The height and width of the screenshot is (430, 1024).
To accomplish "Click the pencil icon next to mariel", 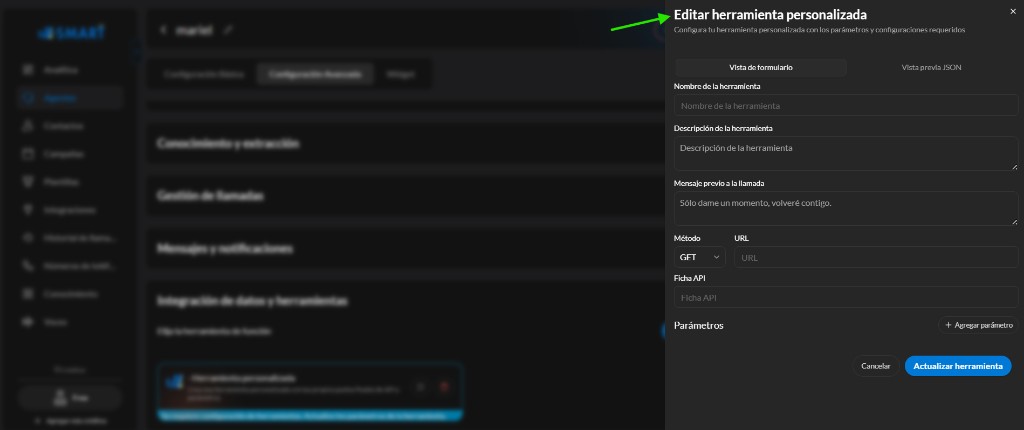I will pos(227,29).
